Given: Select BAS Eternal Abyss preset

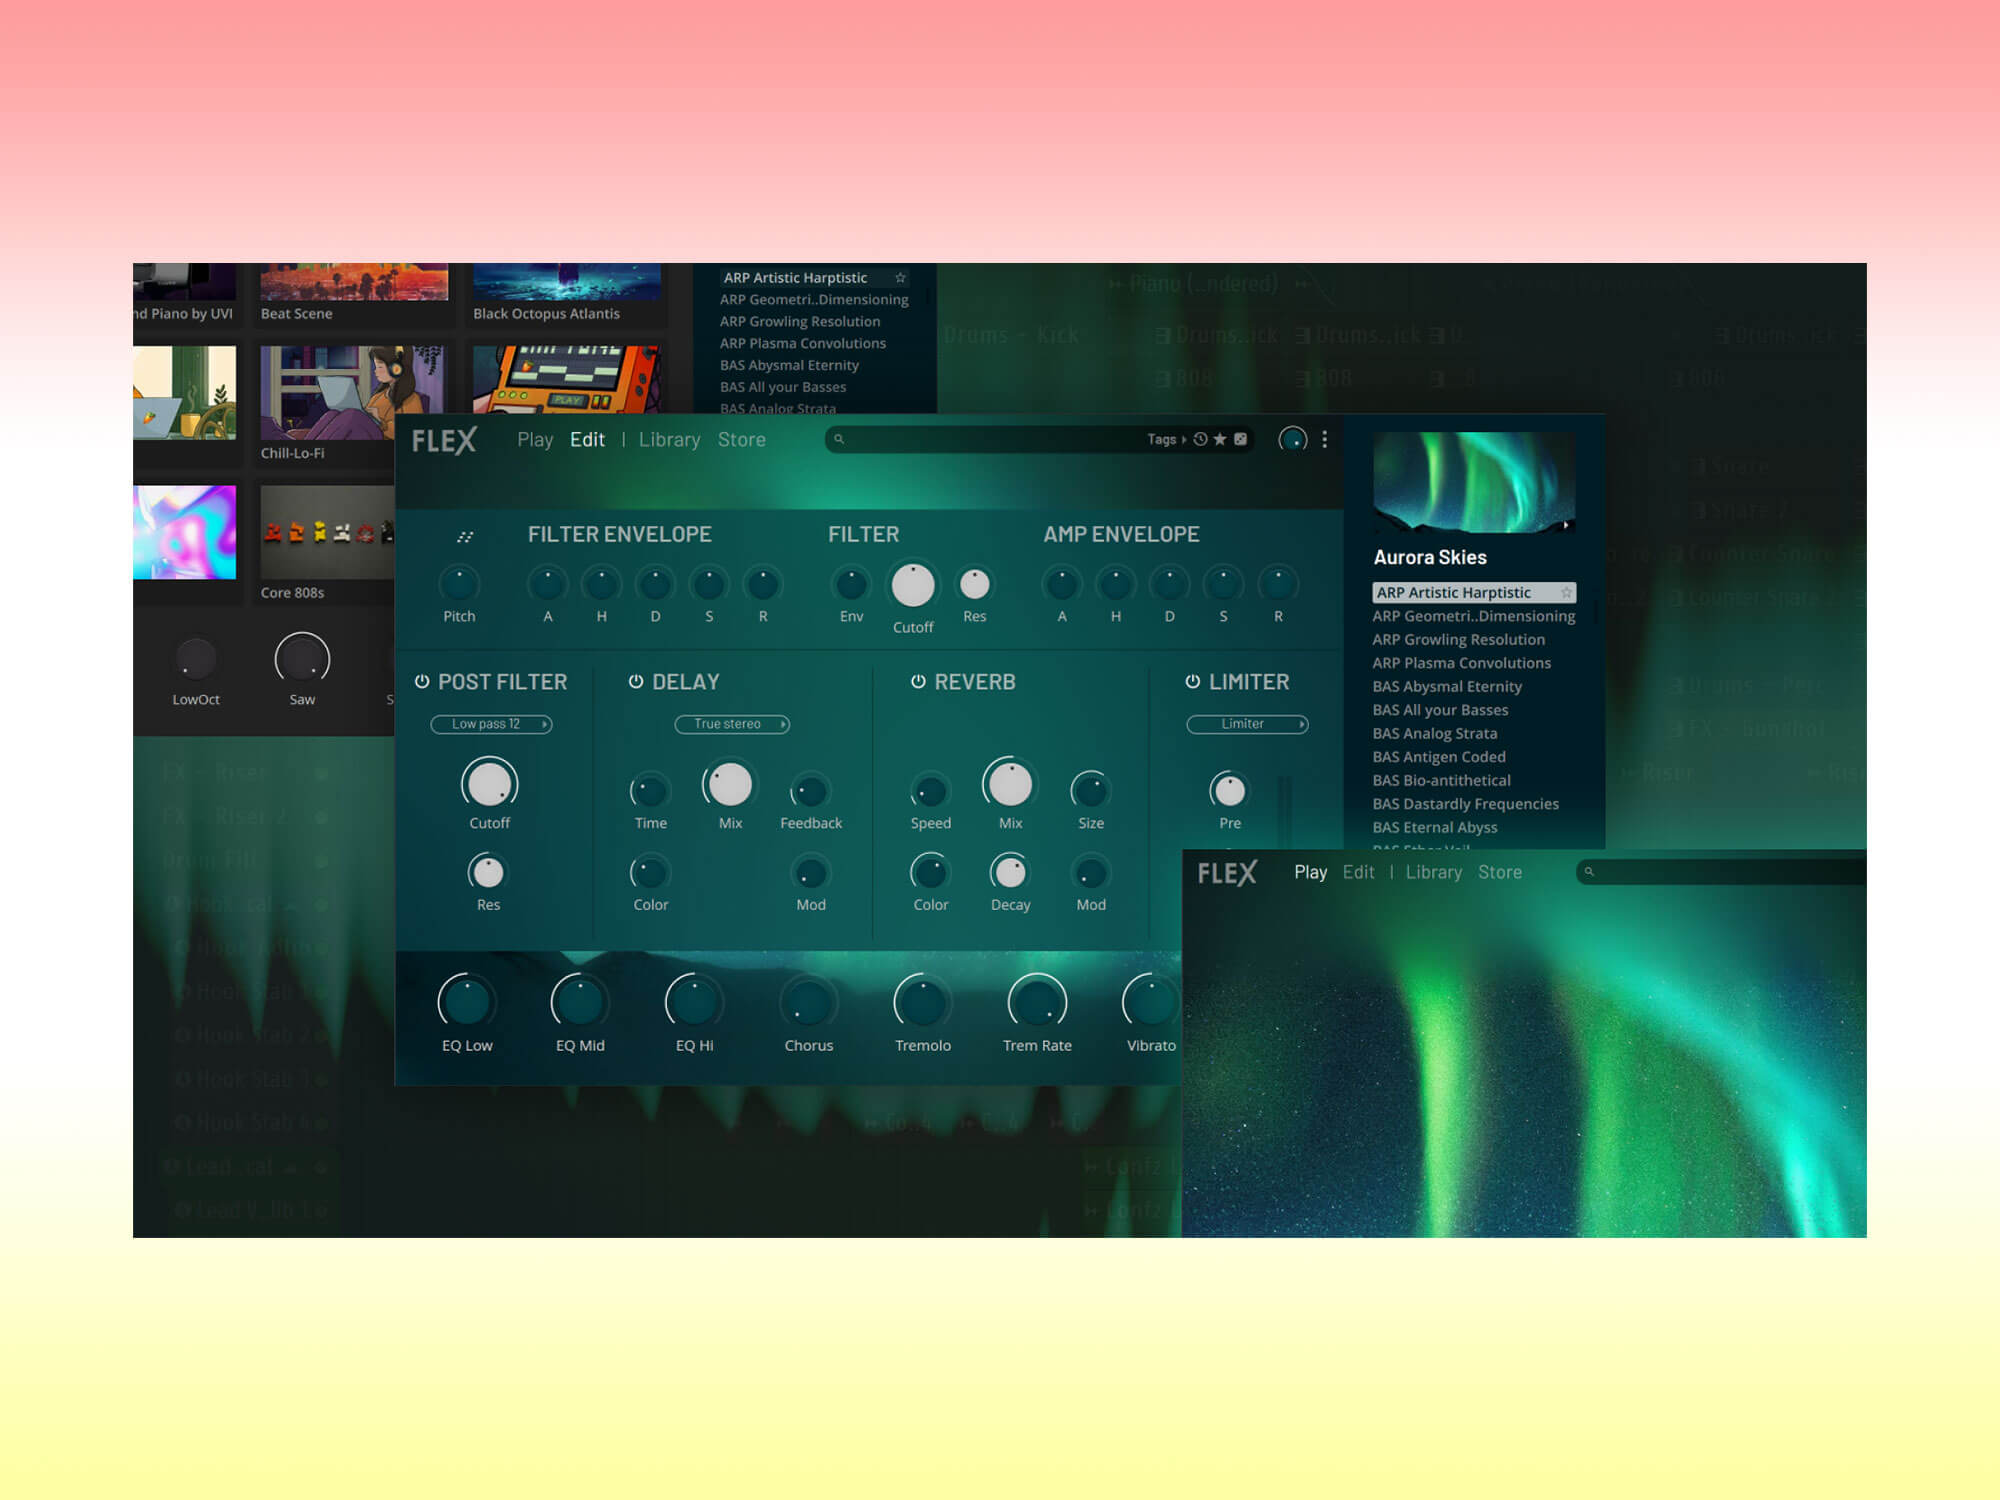Looking at the screenshot, I should click(1434, 828).
